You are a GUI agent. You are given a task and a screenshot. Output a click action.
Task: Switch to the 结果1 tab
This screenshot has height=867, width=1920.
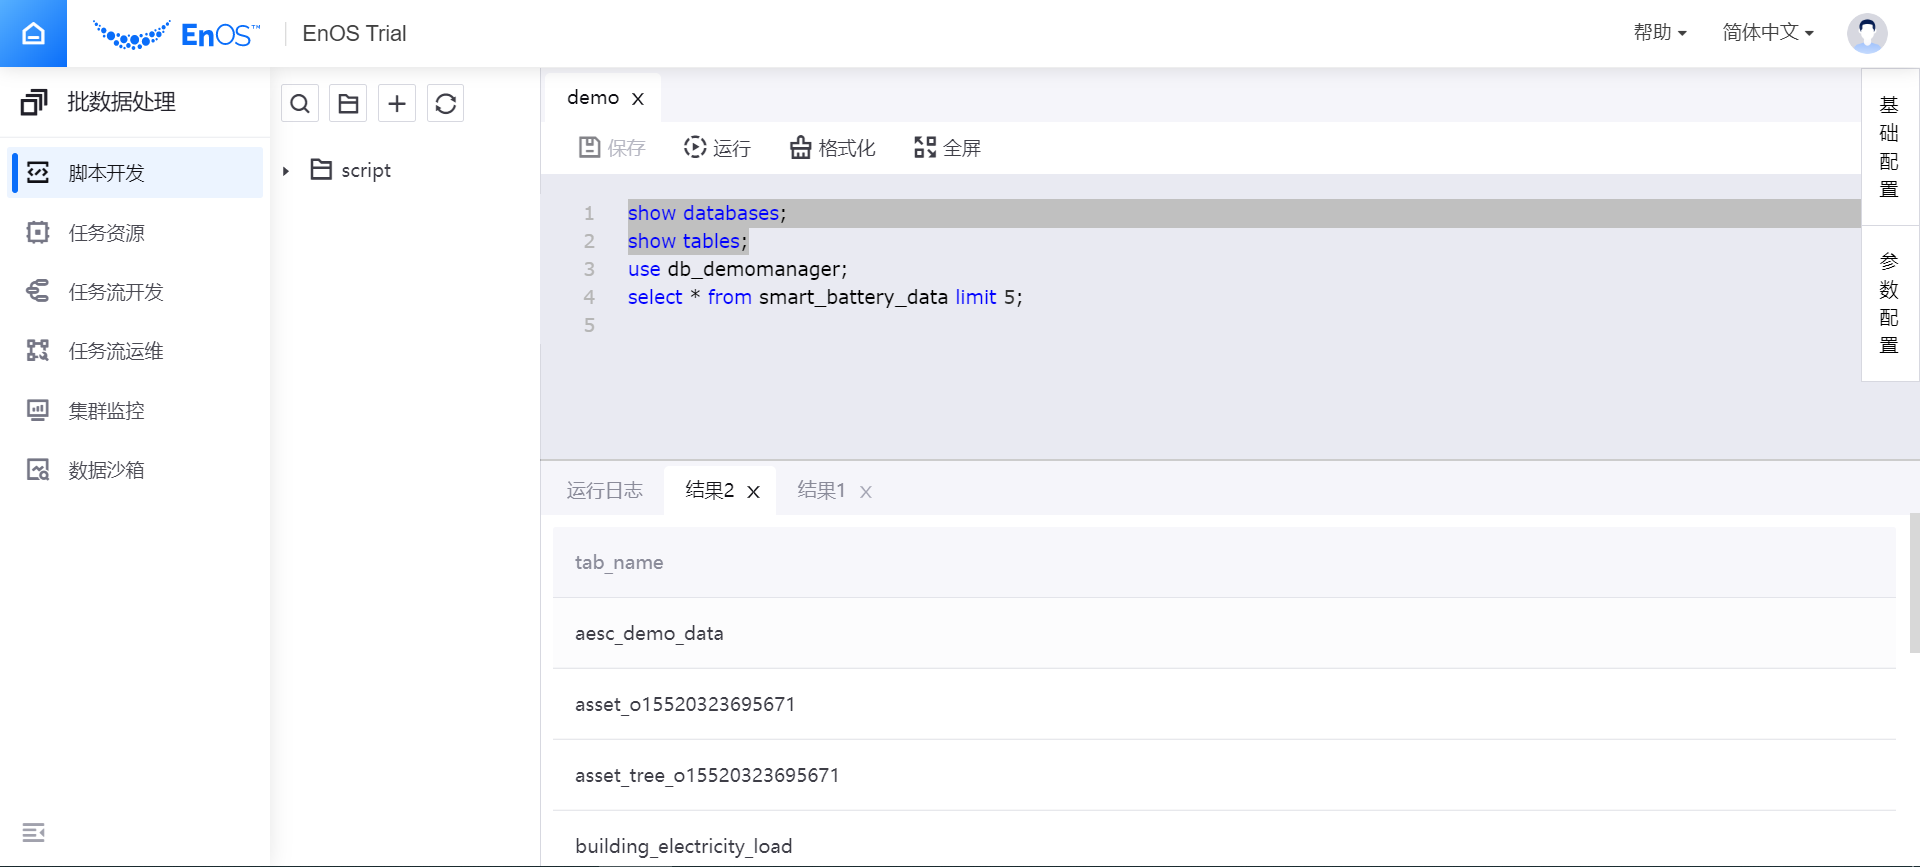pos(821,490)
